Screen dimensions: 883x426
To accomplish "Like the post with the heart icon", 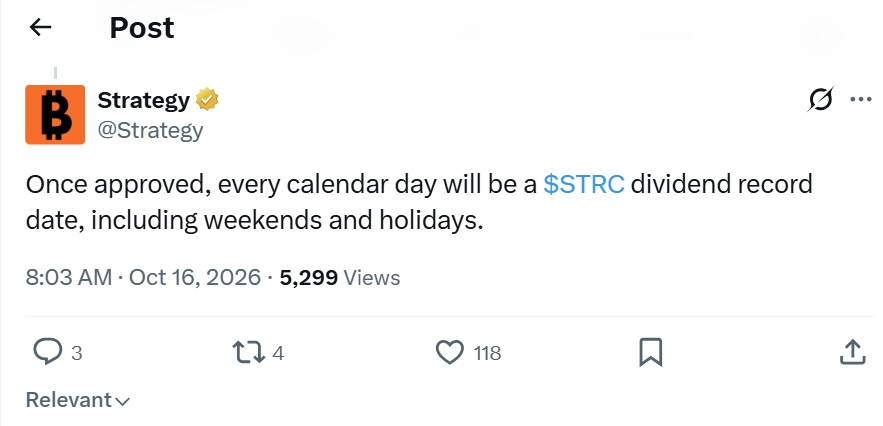I will (450, 352).
